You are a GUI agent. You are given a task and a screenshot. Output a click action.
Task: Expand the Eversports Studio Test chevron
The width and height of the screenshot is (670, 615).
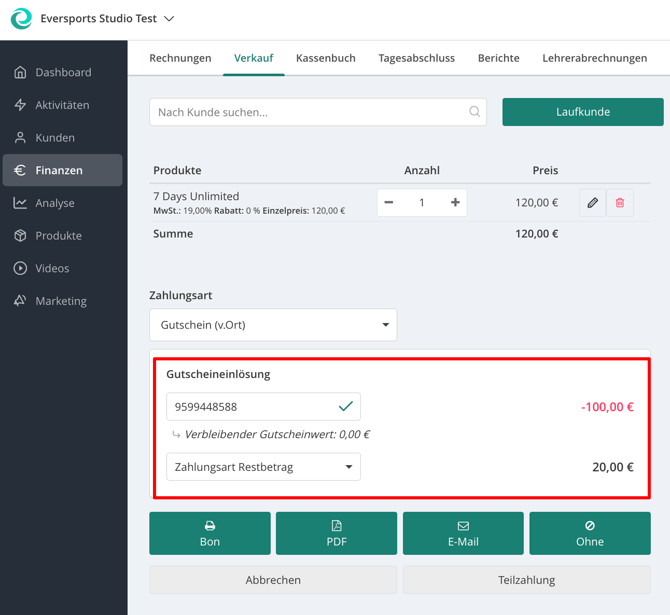tap(169, 19)
